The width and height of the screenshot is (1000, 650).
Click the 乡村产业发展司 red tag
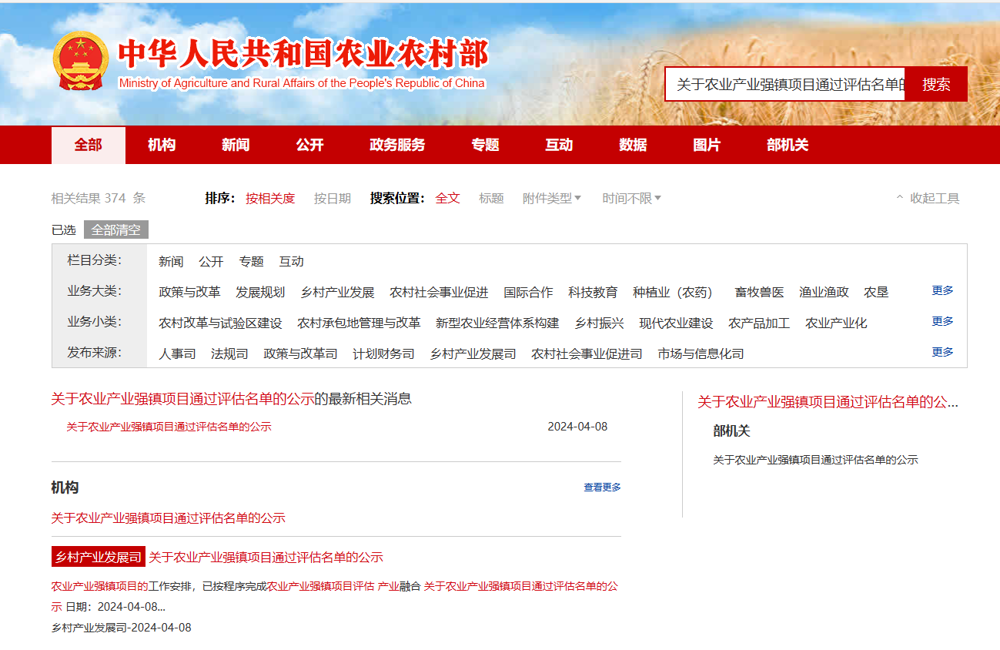click(x=98, y=557)
